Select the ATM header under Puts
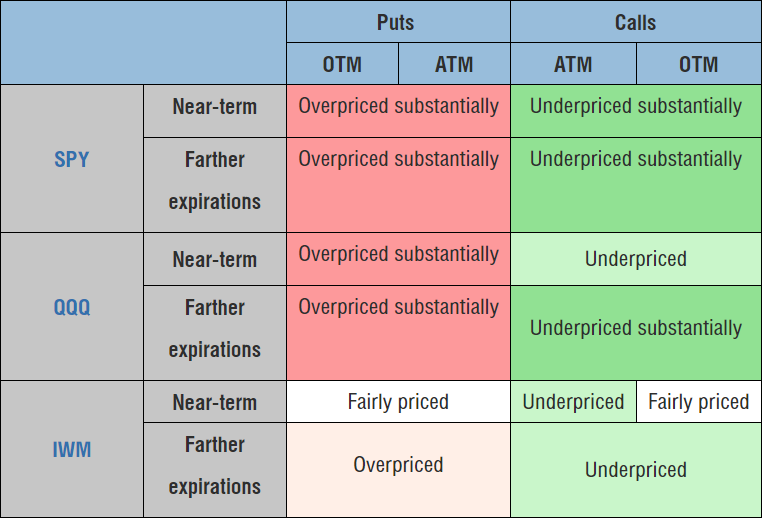This screenshot has height=518, width=764. tap(454, 64)
